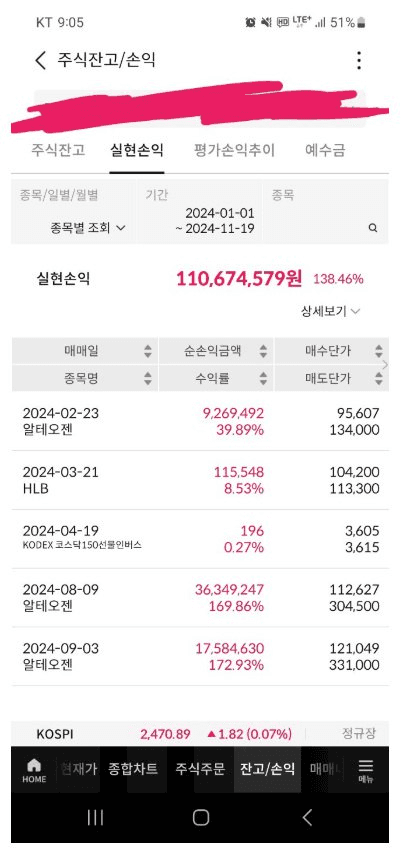
Task: Go back with the top-left arrow
Action: [x=40, y=60]
